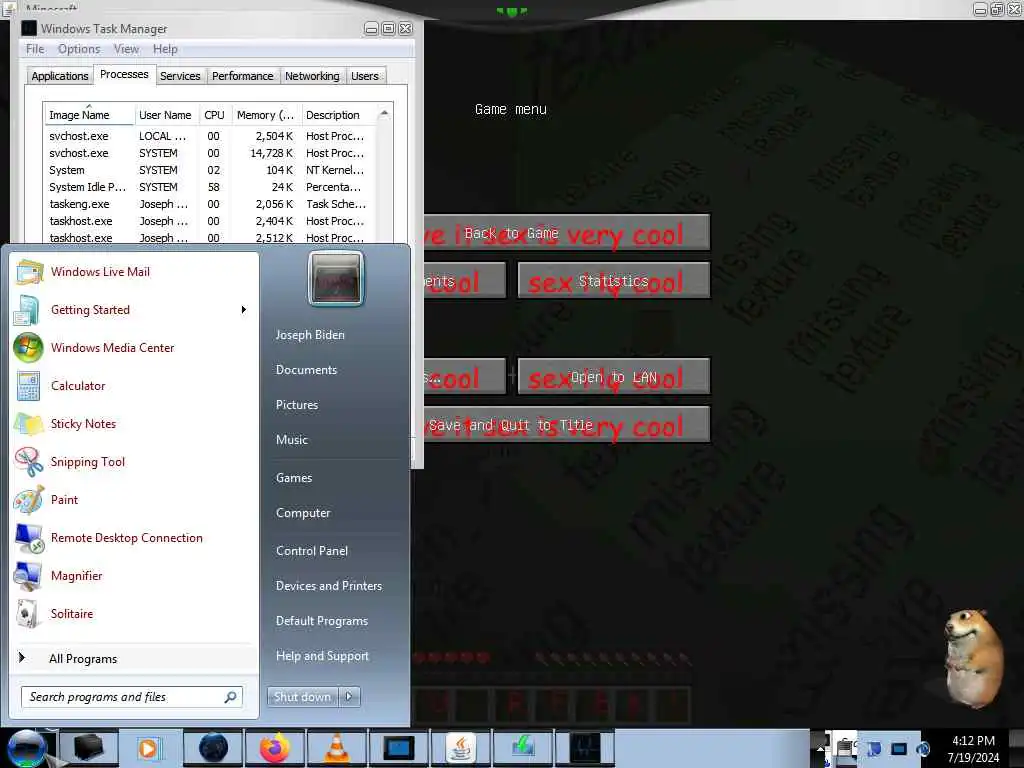Viewport: 1024px width, 768px height.
Task: Focus Search programs and files box
Action: (131, 697)
